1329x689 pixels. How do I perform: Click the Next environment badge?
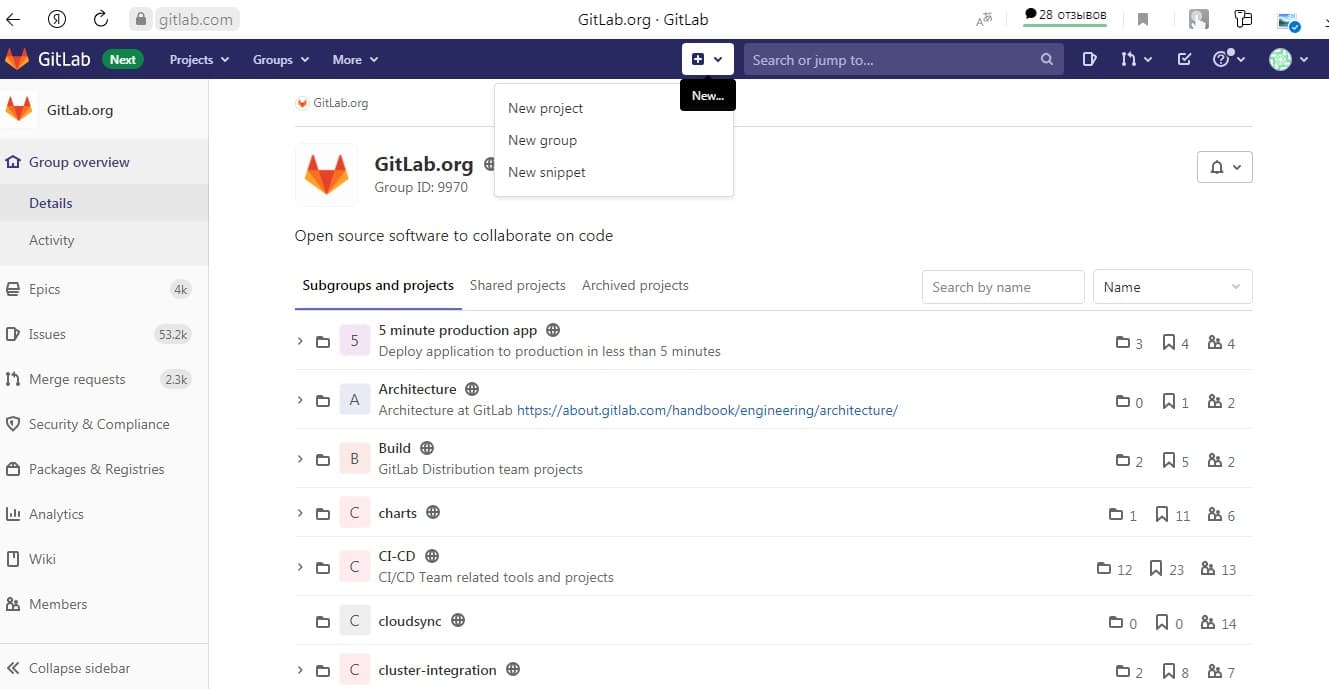click(x=123, y=60)
